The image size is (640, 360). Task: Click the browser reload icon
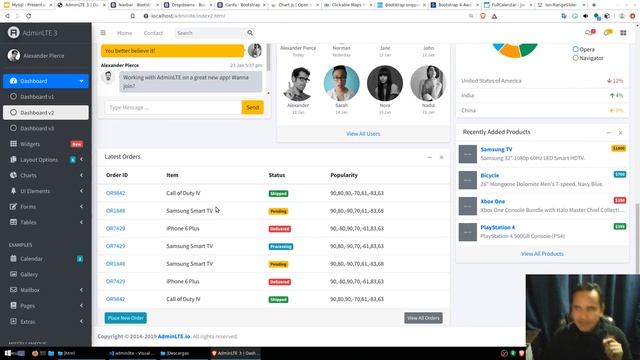pos(28,16)
